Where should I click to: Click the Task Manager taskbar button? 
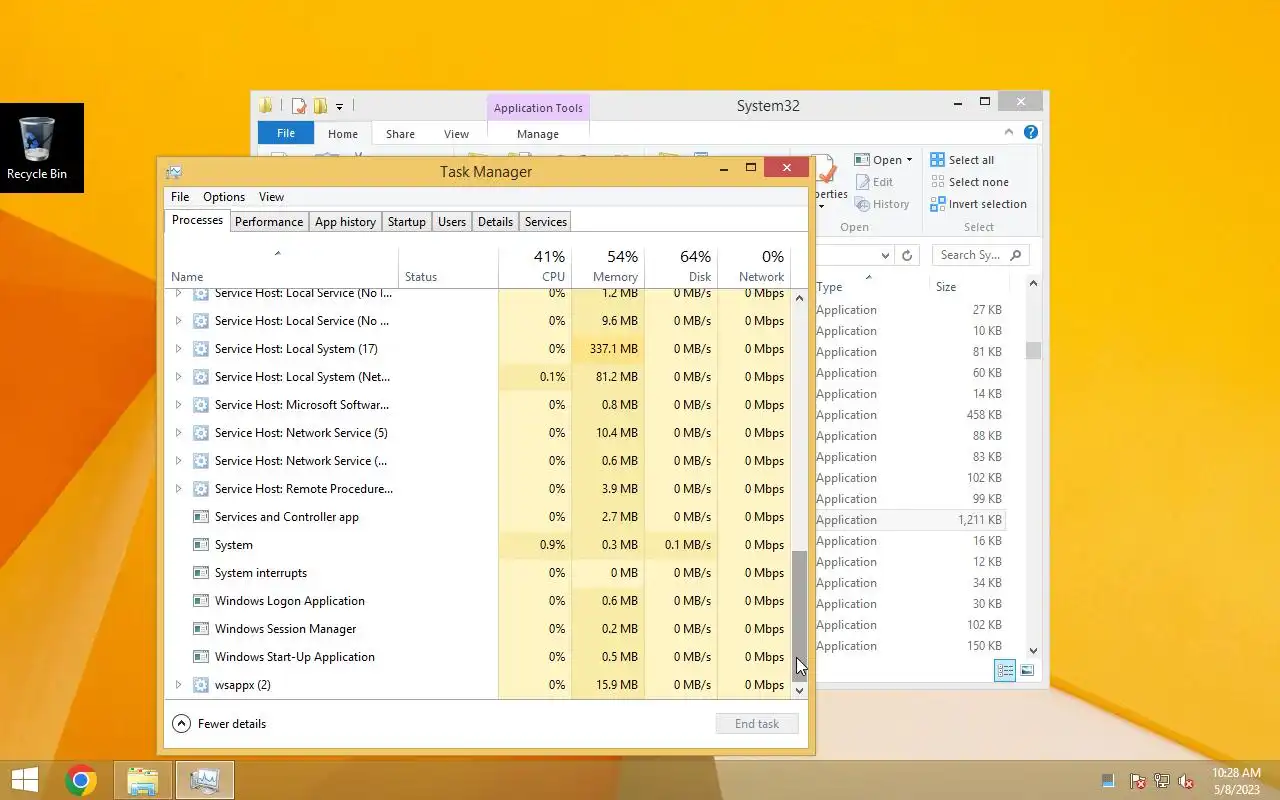[x=205, y=780]
